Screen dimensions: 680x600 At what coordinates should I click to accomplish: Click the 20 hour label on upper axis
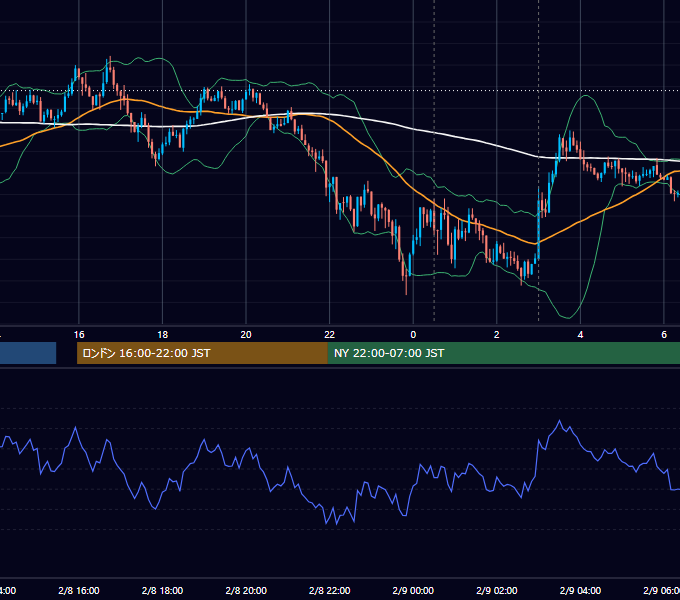[x=246, y=335]
